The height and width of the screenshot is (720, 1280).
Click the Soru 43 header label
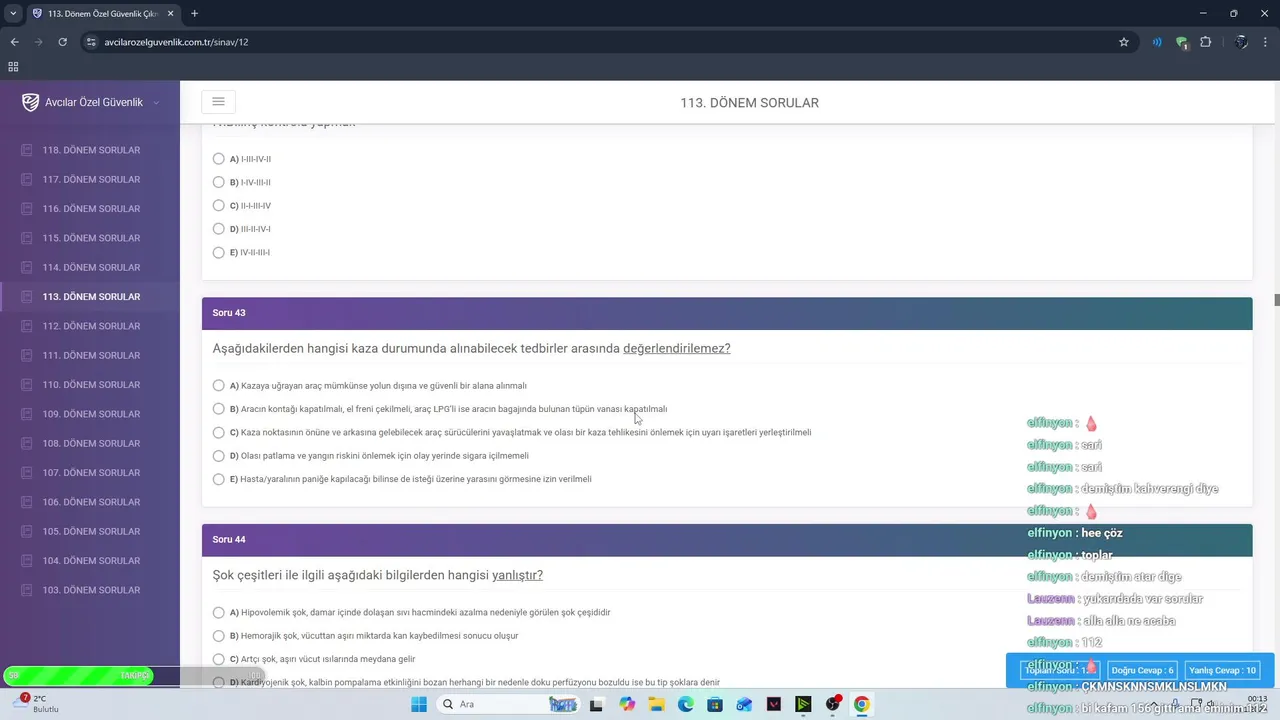[229, 313]
